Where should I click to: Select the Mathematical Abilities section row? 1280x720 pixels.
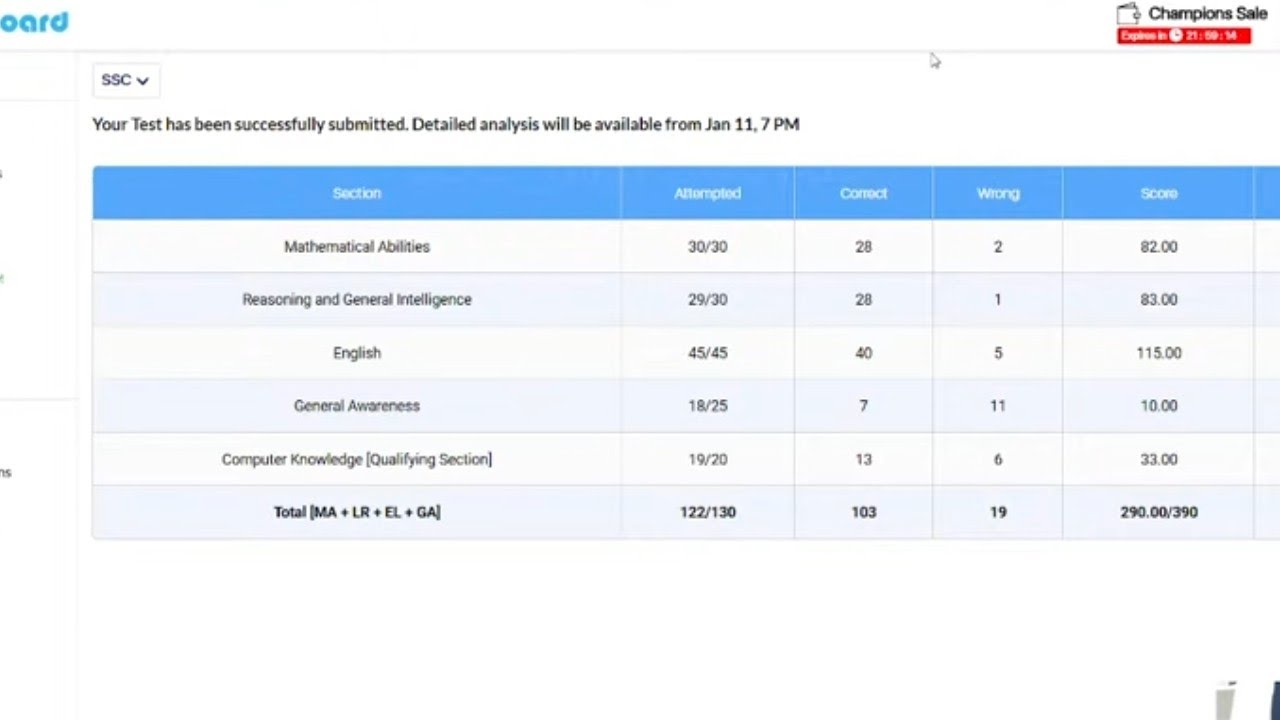(x=686, y=246)
